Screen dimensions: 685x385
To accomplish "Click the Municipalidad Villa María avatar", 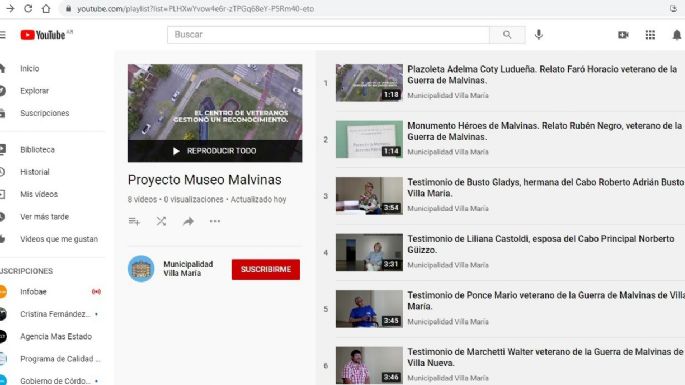I will point(141,269).
